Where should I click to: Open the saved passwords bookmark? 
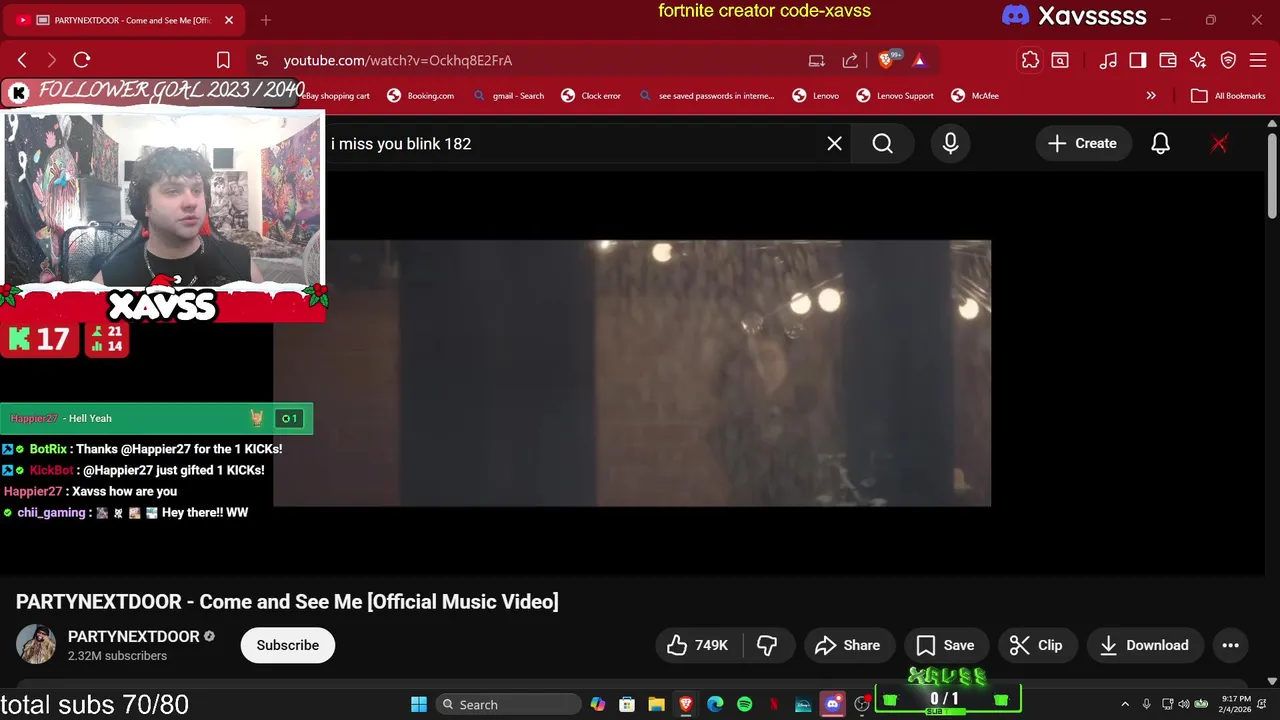tap(706, 96)
